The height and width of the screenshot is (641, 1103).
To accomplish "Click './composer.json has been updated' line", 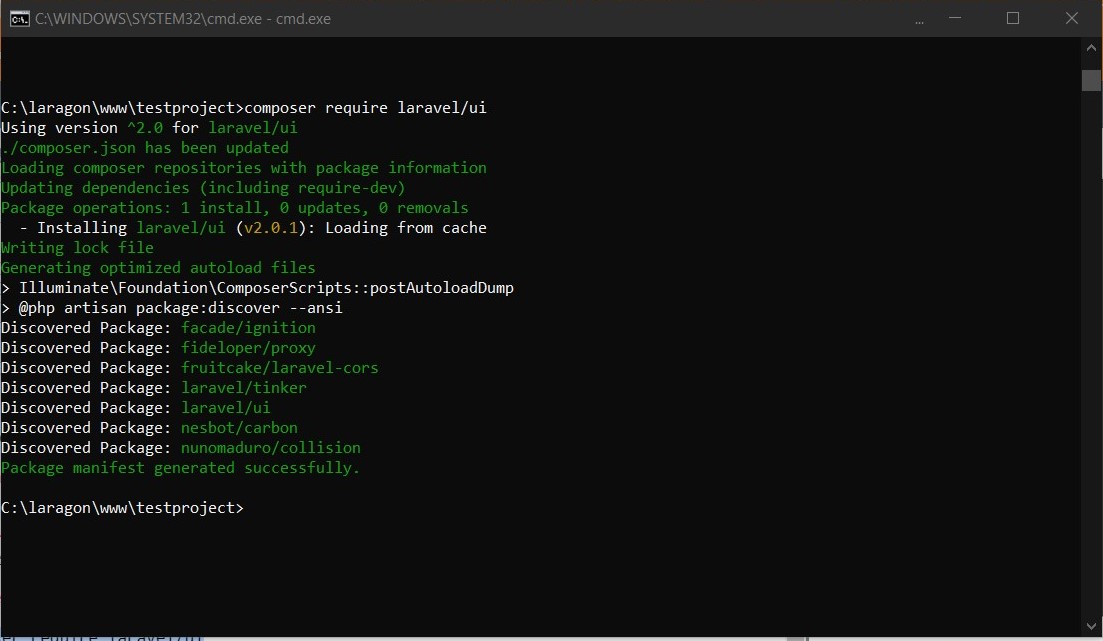I will [145, 148].
